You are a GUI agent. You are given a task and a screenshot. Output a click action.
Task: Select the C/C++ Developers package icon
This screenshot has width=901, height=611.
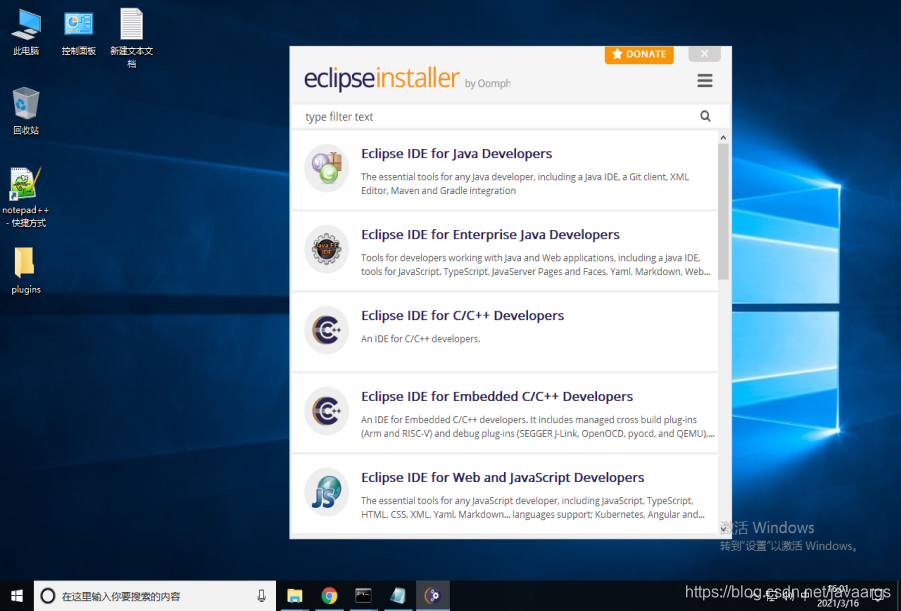pos(326,330)
